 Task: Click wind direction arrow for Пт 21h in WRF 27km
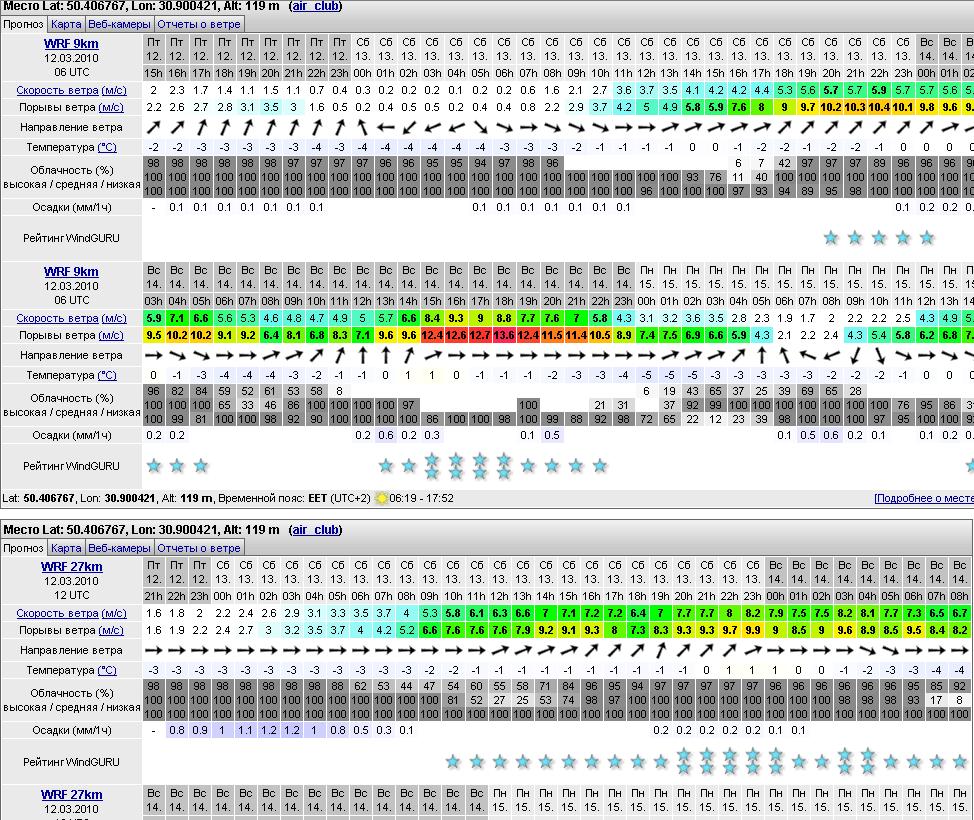[x=154, y=651]
